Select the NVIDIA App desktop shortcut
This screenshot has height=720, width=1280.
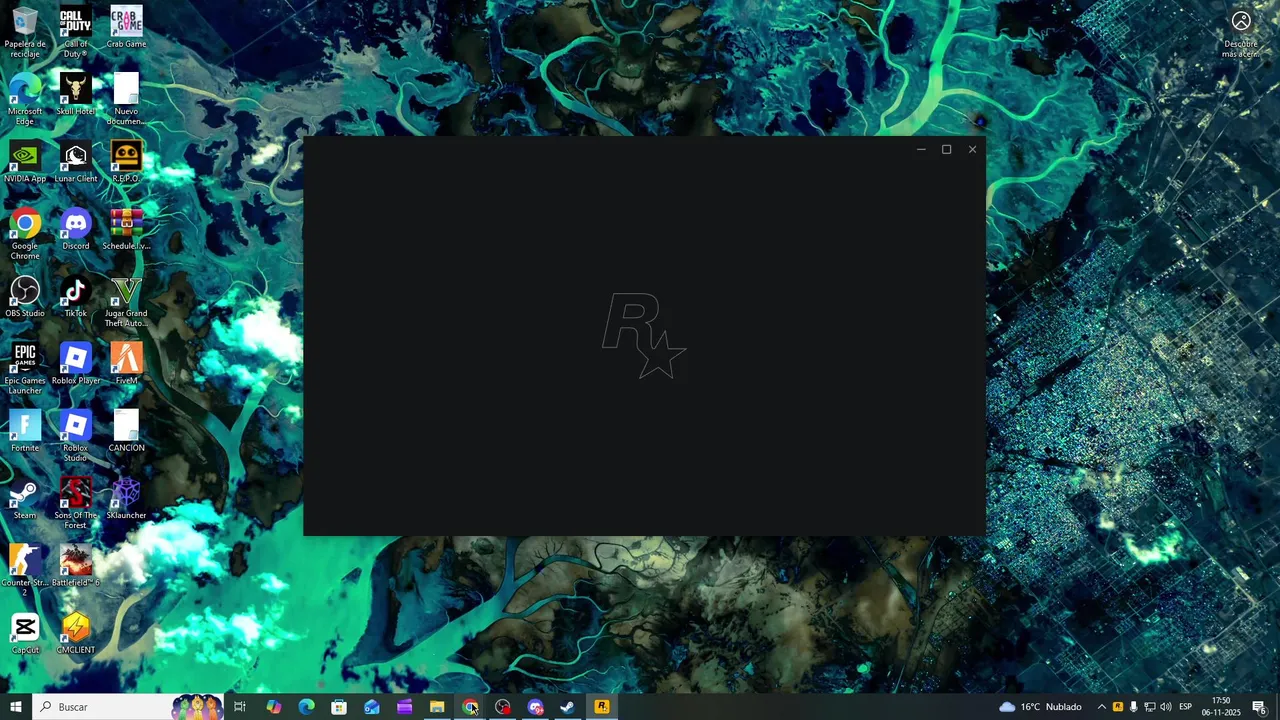25,162
